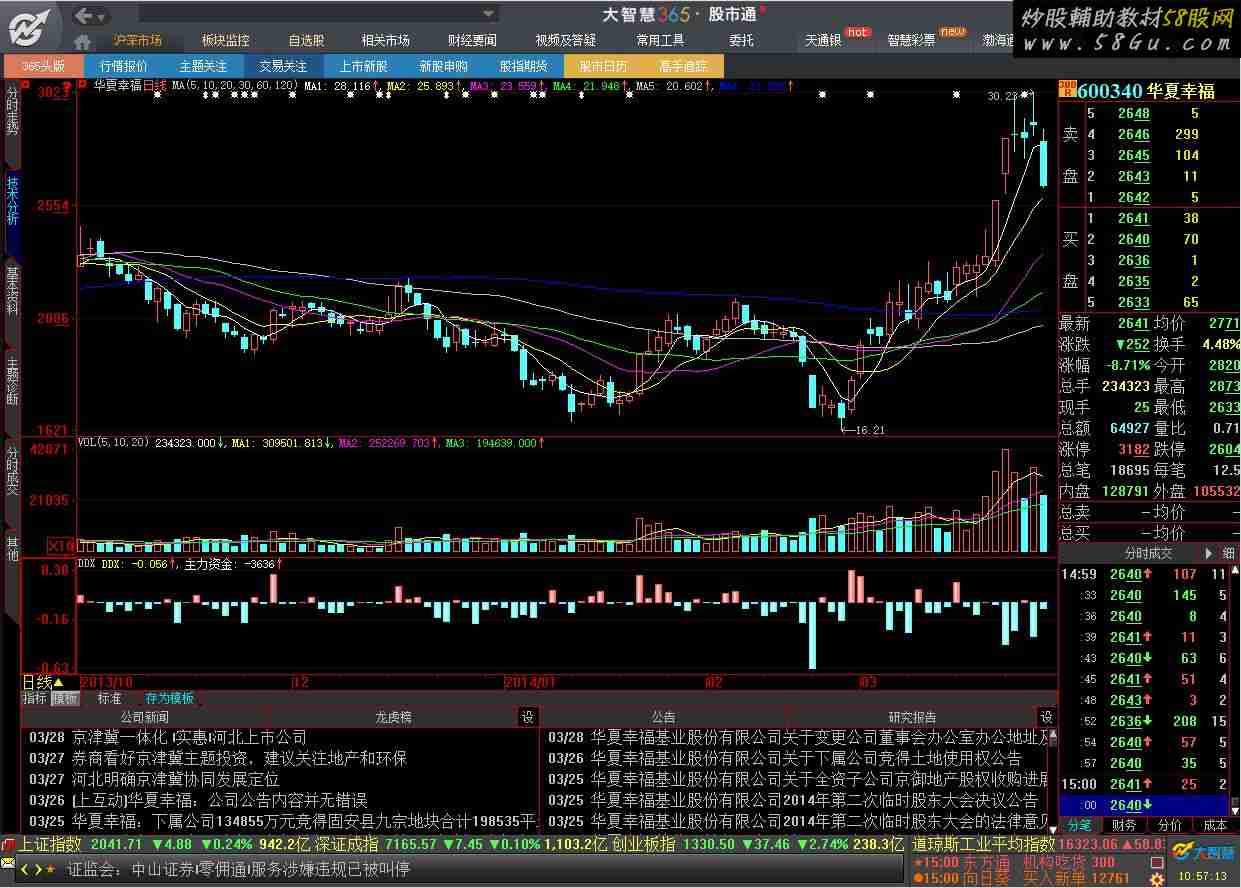Switch to the 分价 bottom tab

pyautogui.click(x=1169, y=825)
